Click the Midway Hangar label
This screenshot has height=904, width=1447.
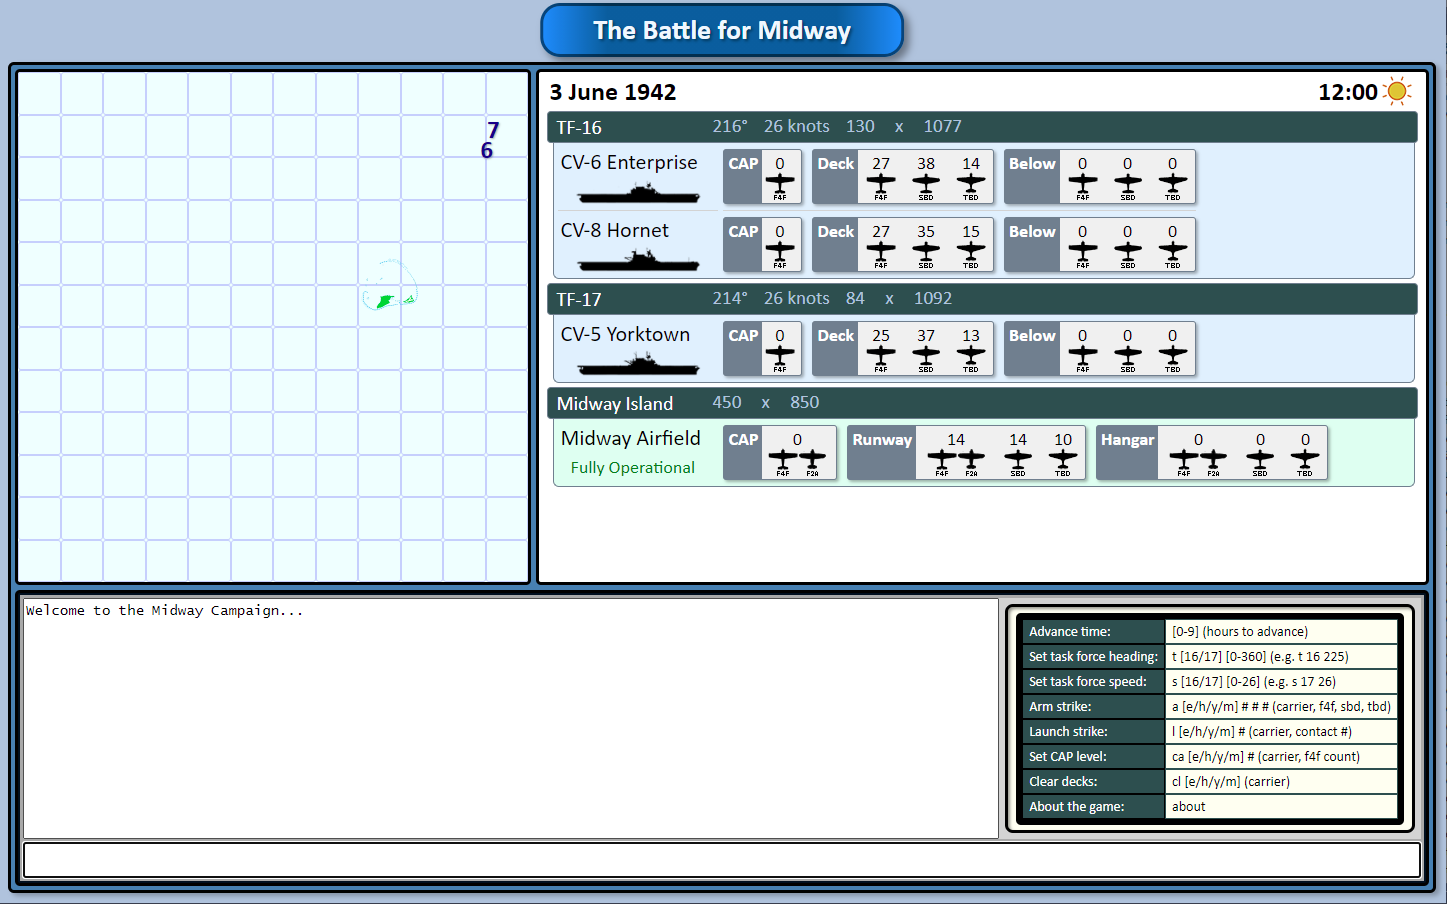(1127, 439)
